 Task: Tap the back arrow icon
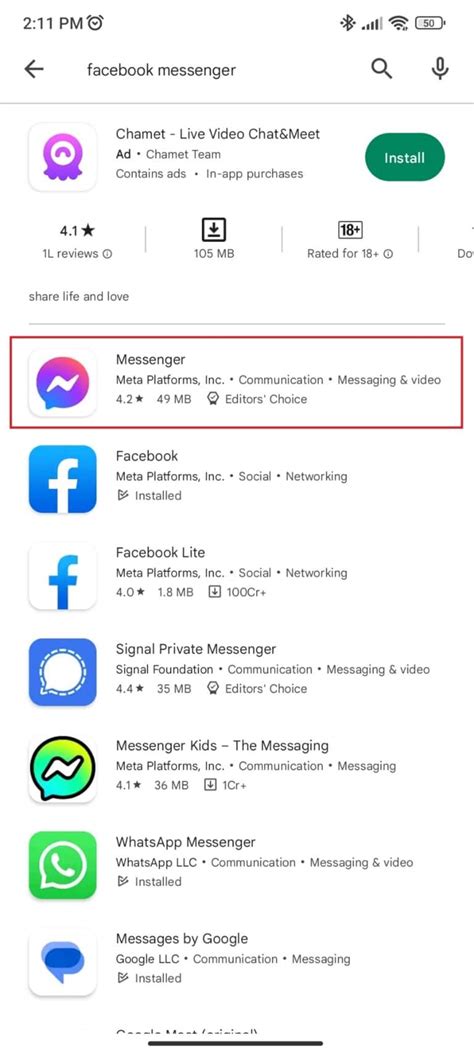tap(34, 69)
